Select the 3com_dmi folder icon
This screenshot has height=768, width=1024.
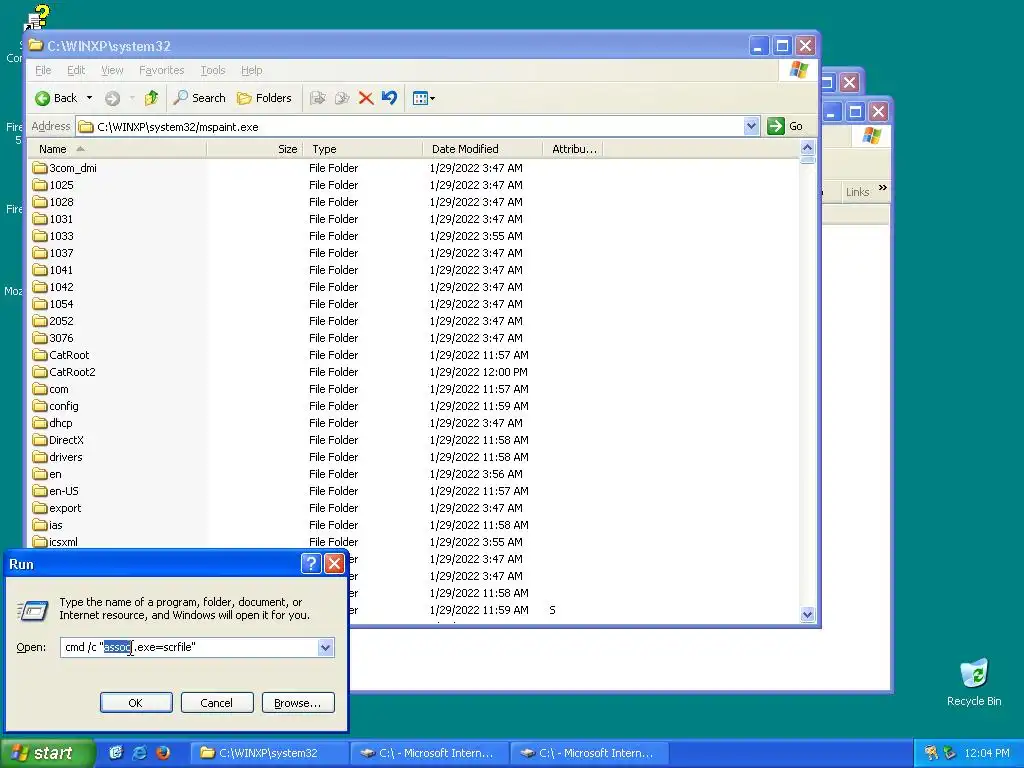(x=40, y=168)
